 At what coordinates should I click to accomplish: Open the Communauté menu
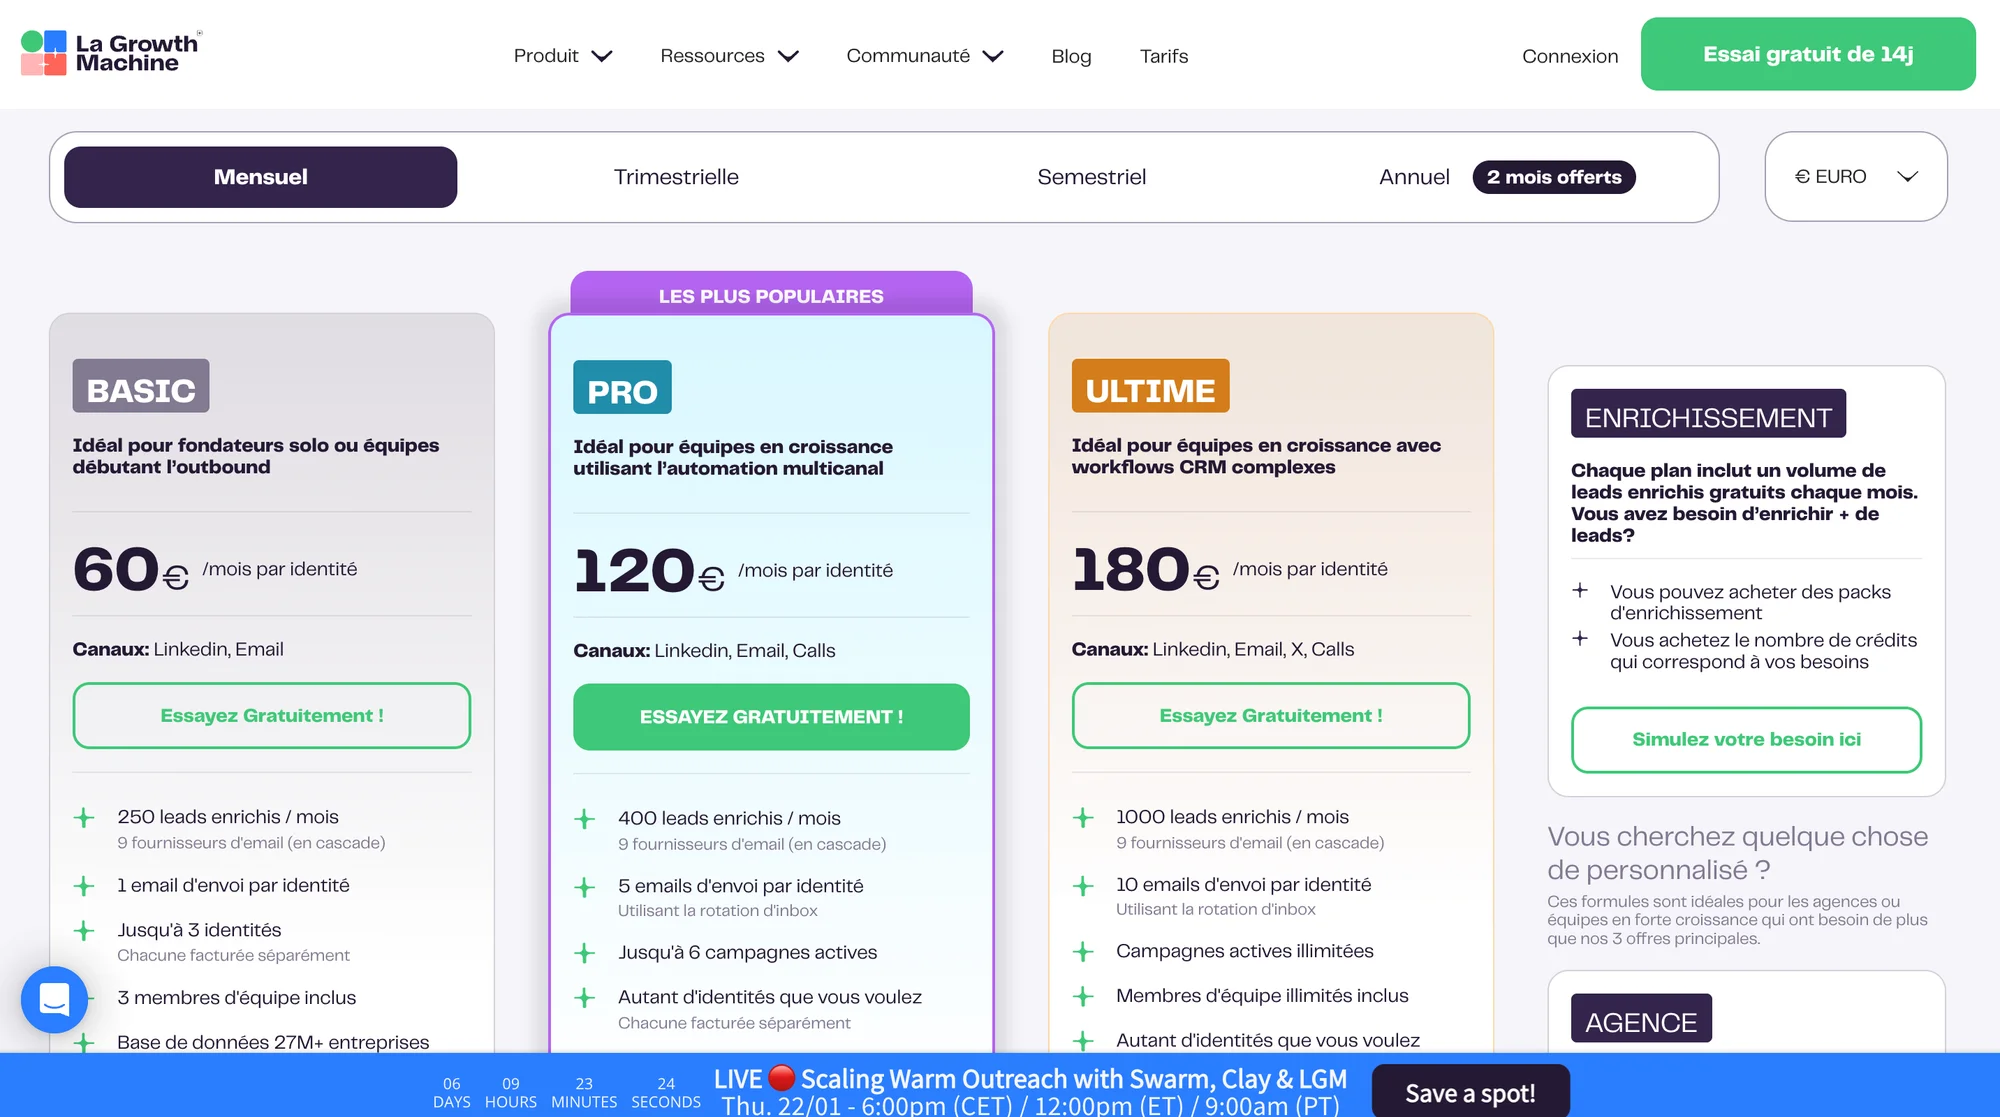coord(925,56)
